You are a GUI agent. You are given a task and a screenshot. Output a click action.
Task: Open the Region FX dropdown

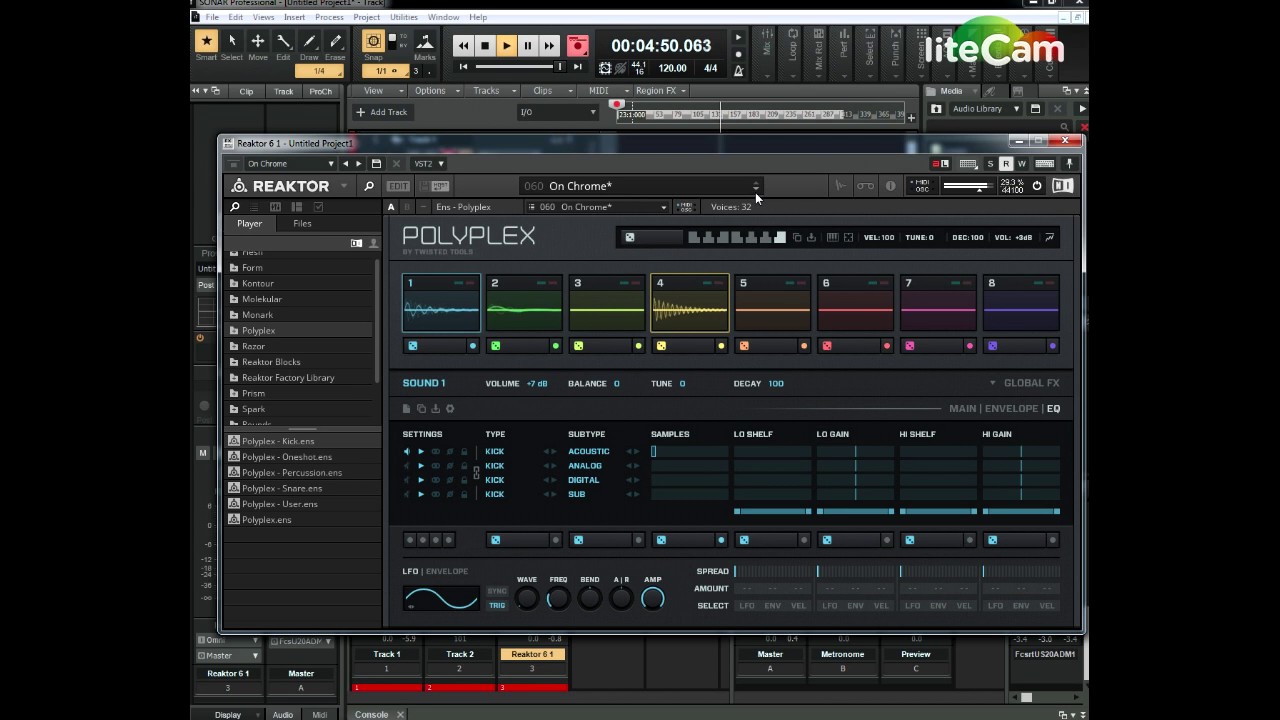click(662, 91)
